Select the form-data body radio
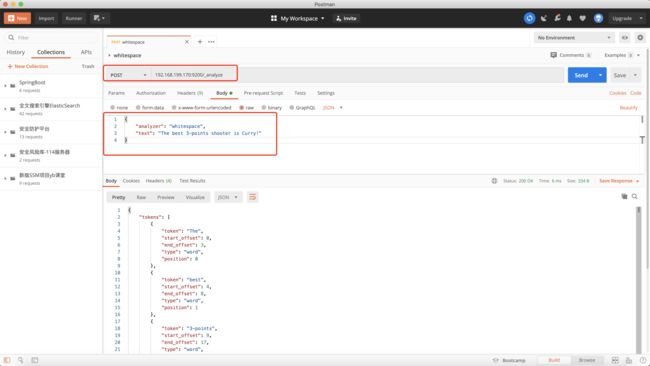 point(138,107)
